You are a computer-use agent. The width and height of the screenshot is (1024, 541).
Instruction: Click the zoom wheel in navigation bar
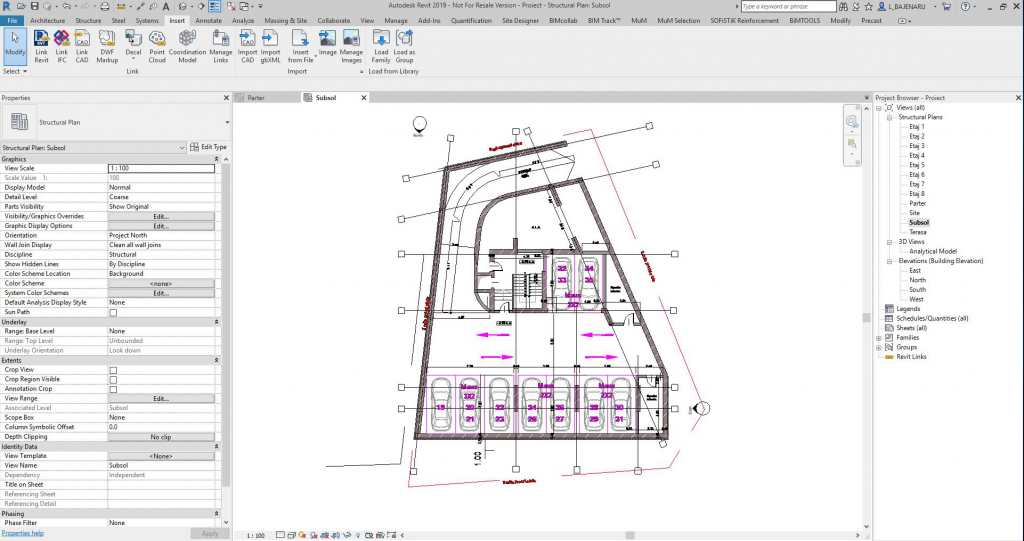(x=852, y=122)
